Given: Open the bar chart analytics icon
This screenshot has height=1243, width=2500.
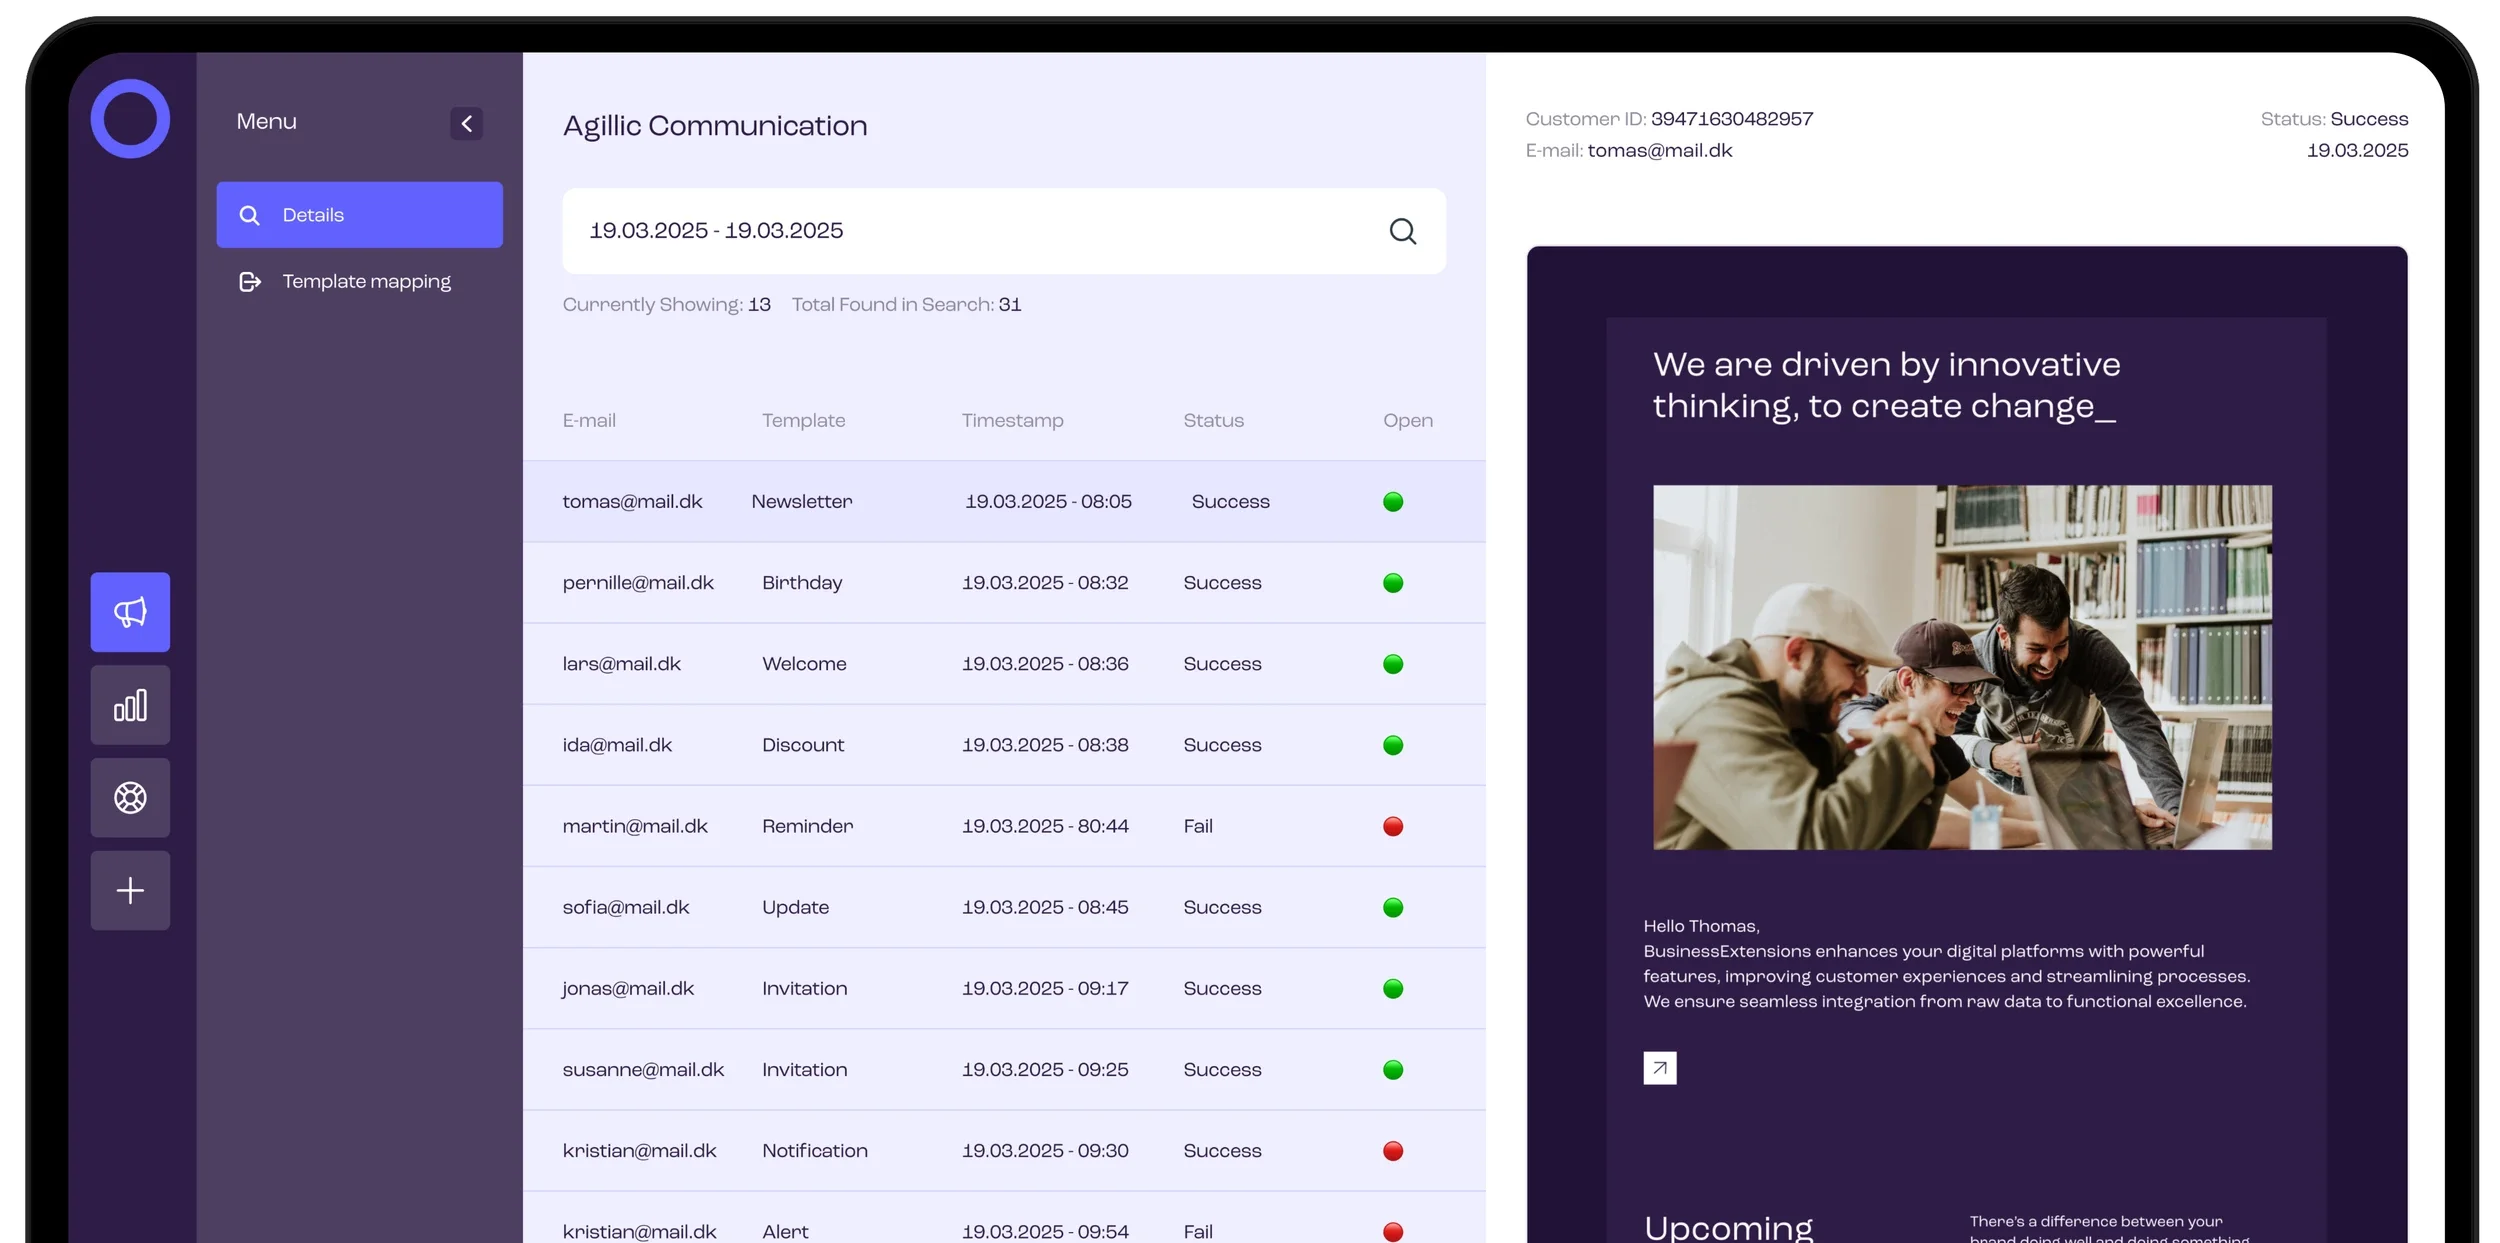Looking at the screenshot, I should click(130, 705).
